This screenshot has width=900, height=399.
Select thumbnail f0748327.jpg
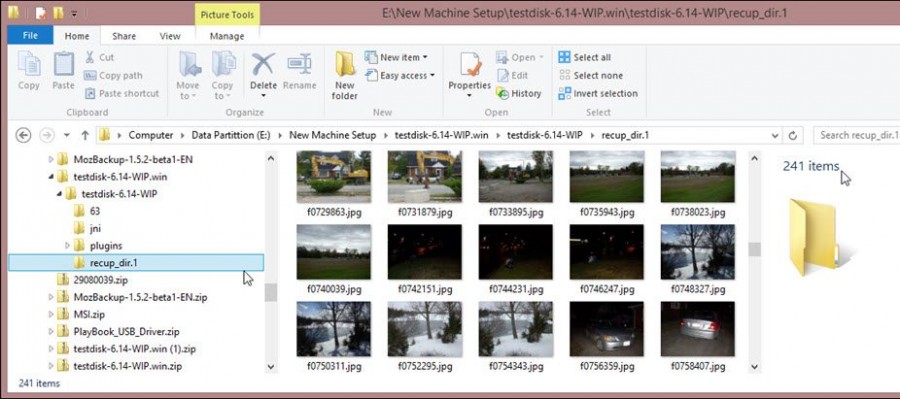click(697, 258)
